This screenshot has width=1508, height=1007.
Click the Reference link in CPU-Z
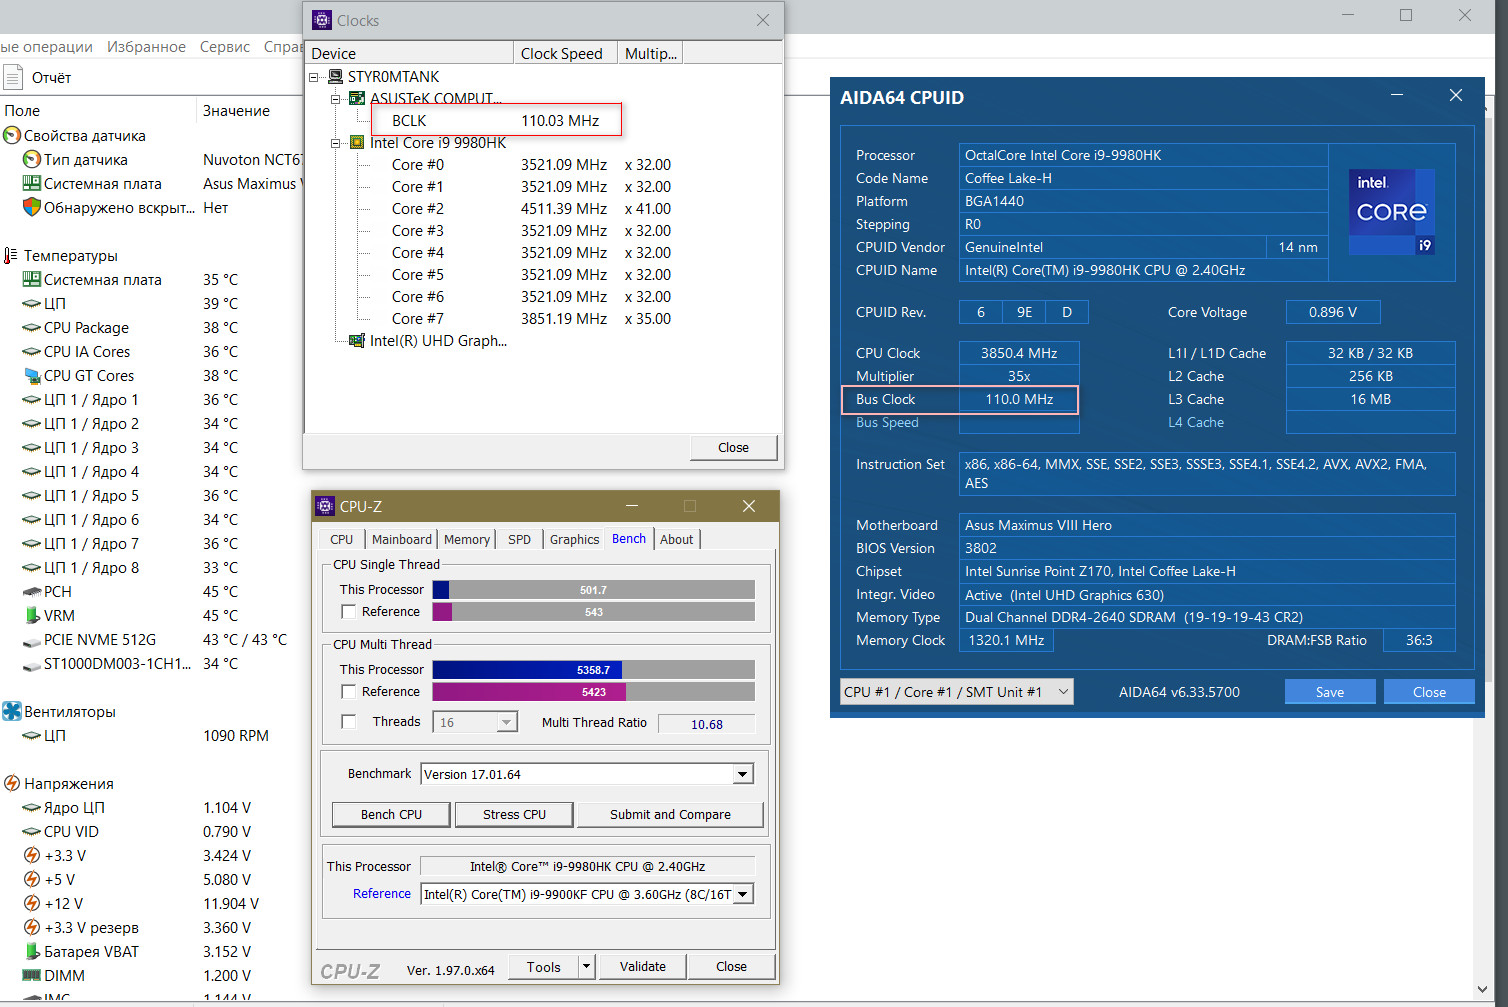pyautogui.click(x=382, y=894)
